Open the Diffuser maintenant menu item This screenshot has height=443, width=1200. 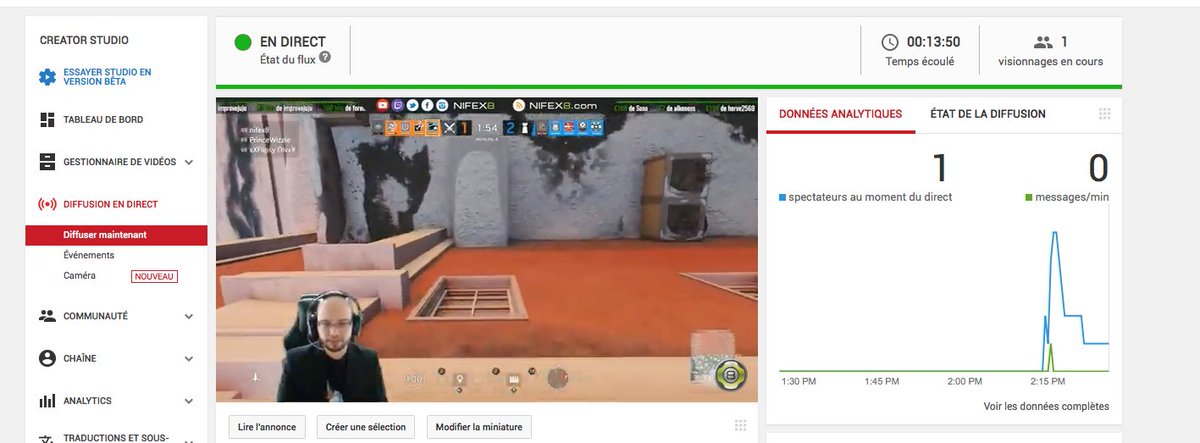click(117, 235)
